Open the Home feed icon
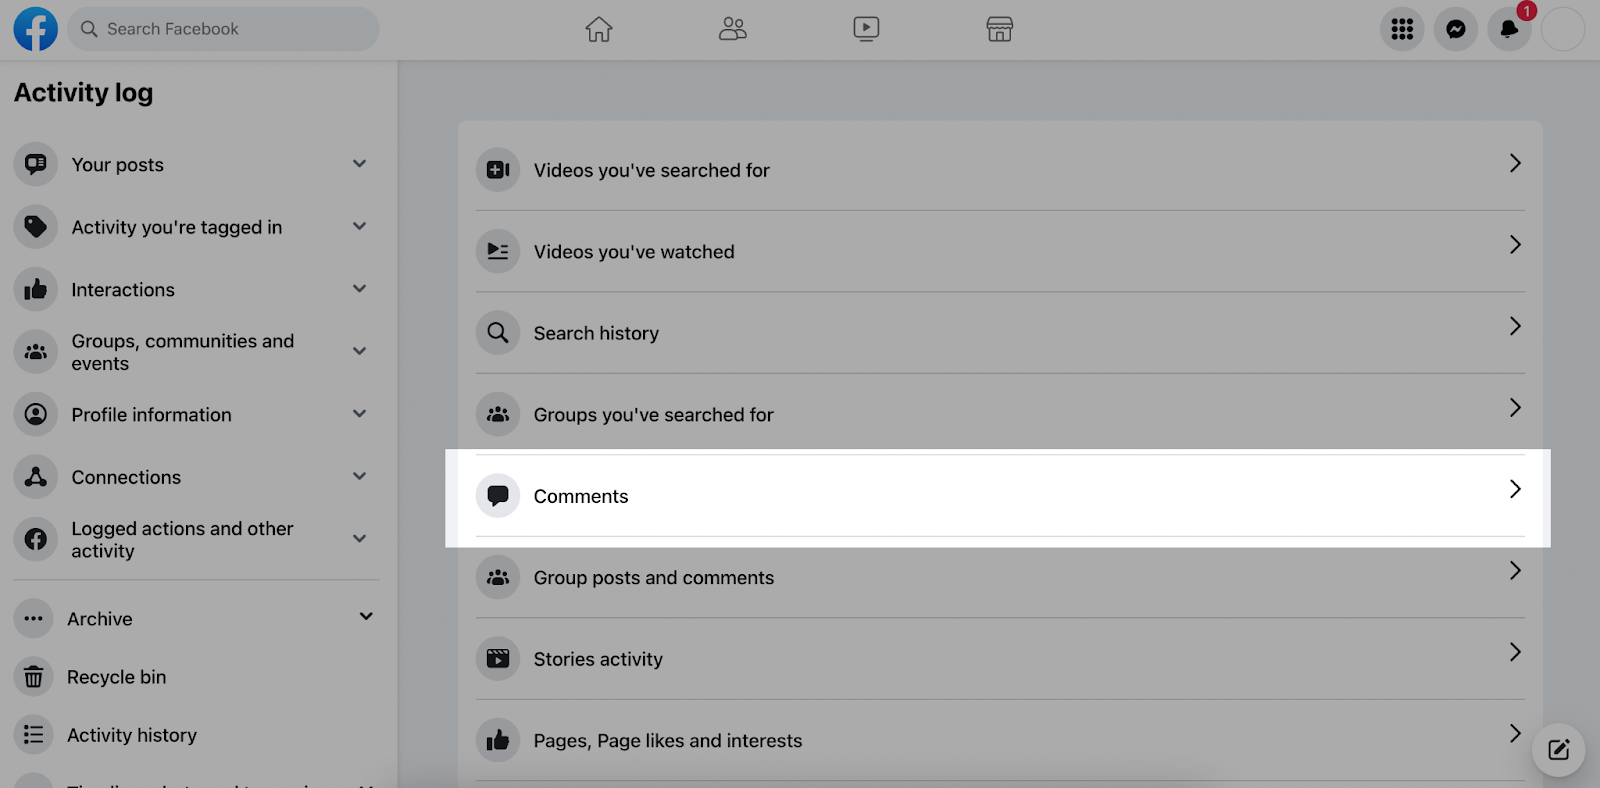The height and width of the screenshot is (788, 1600). (599, 29)
